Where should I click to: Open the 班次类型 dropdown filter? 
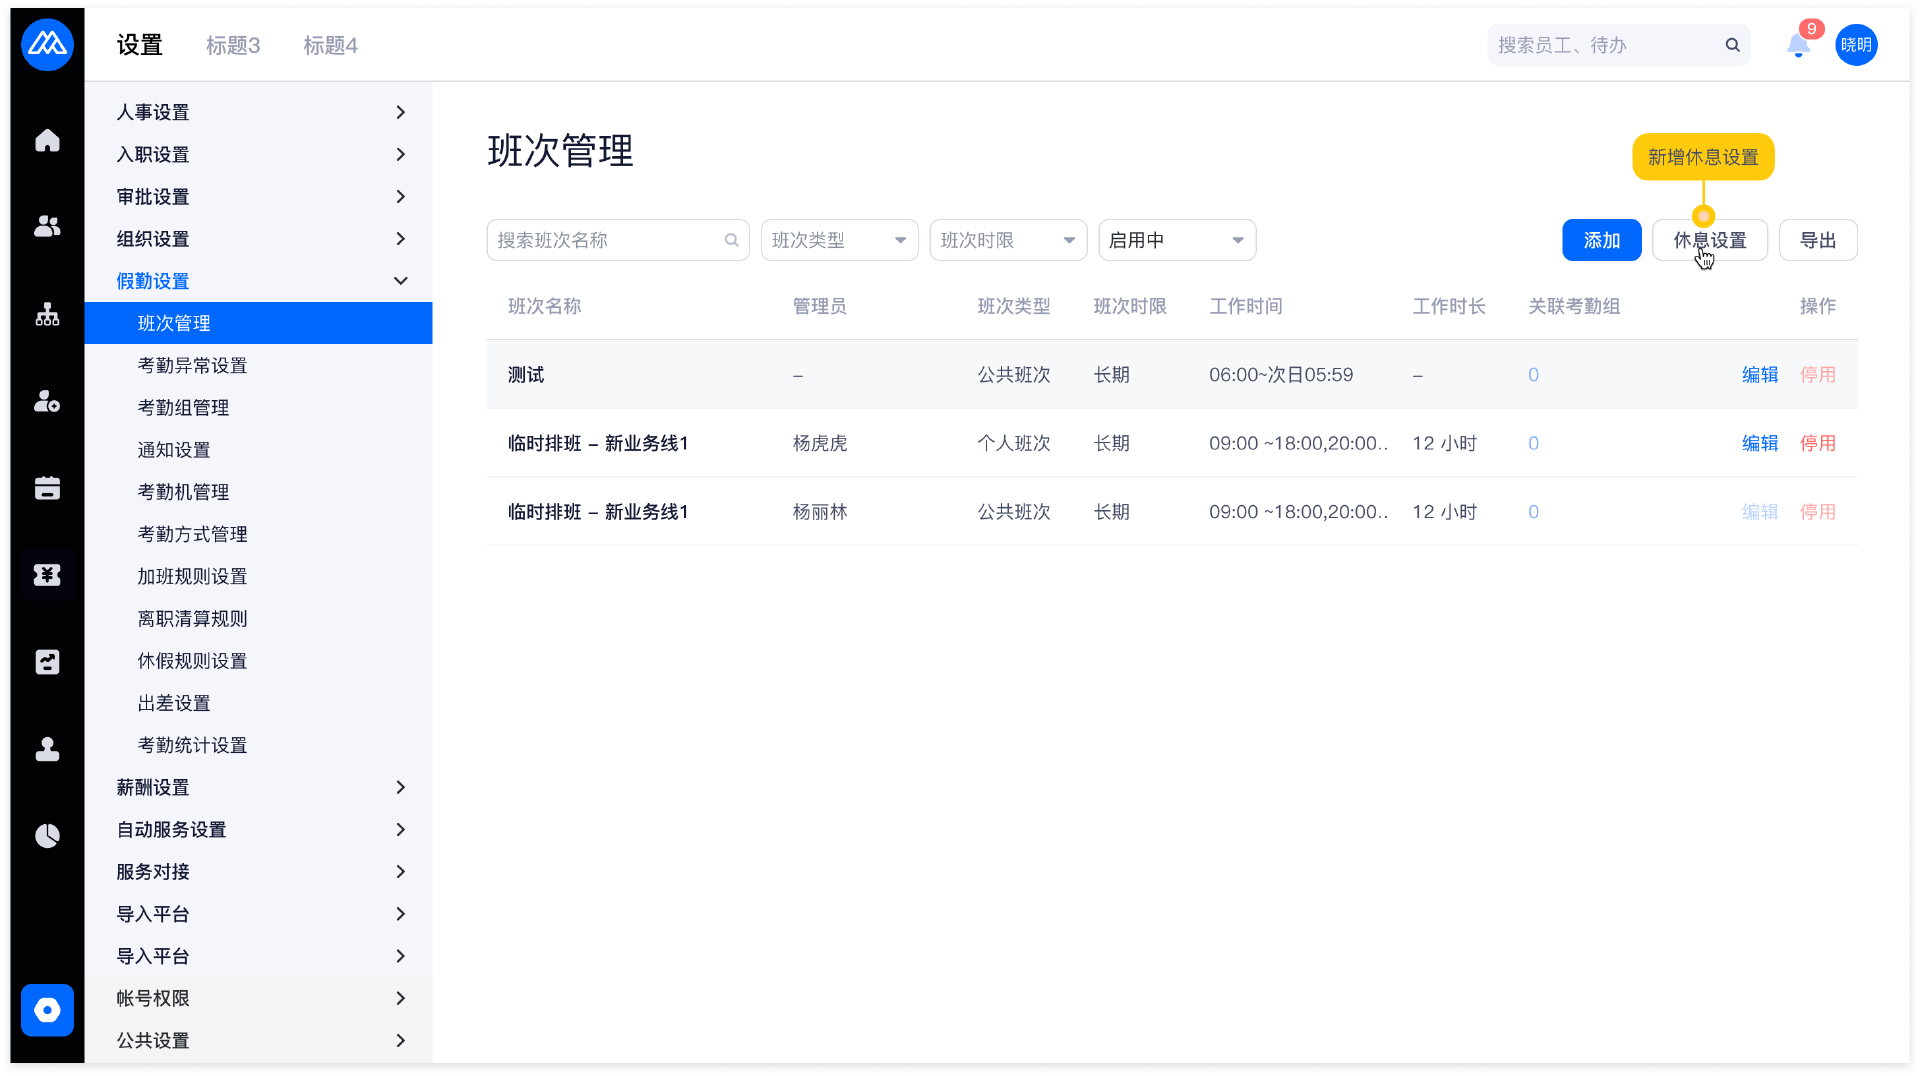click(x=839, y=241)
